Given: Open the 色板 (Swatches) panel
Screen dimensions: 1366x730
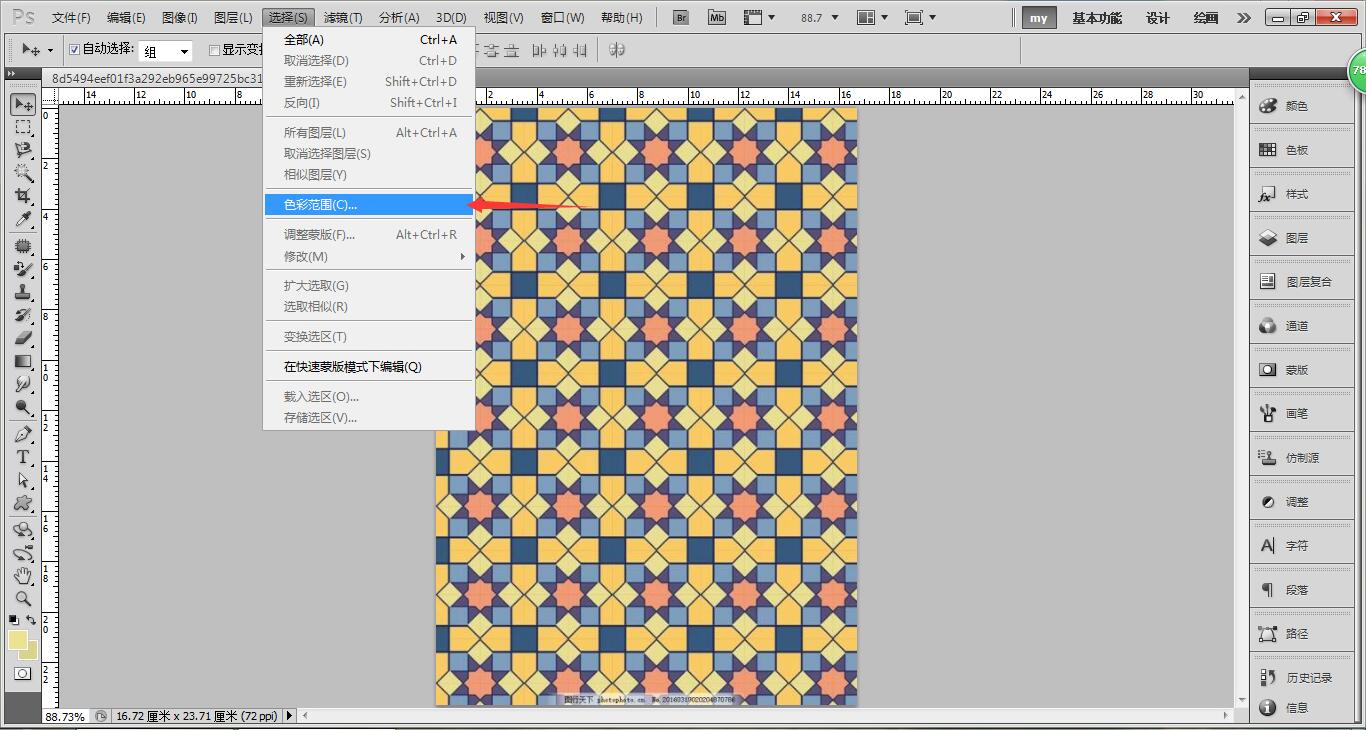Looking at the screenshot, I should [x=1300, y=148].
